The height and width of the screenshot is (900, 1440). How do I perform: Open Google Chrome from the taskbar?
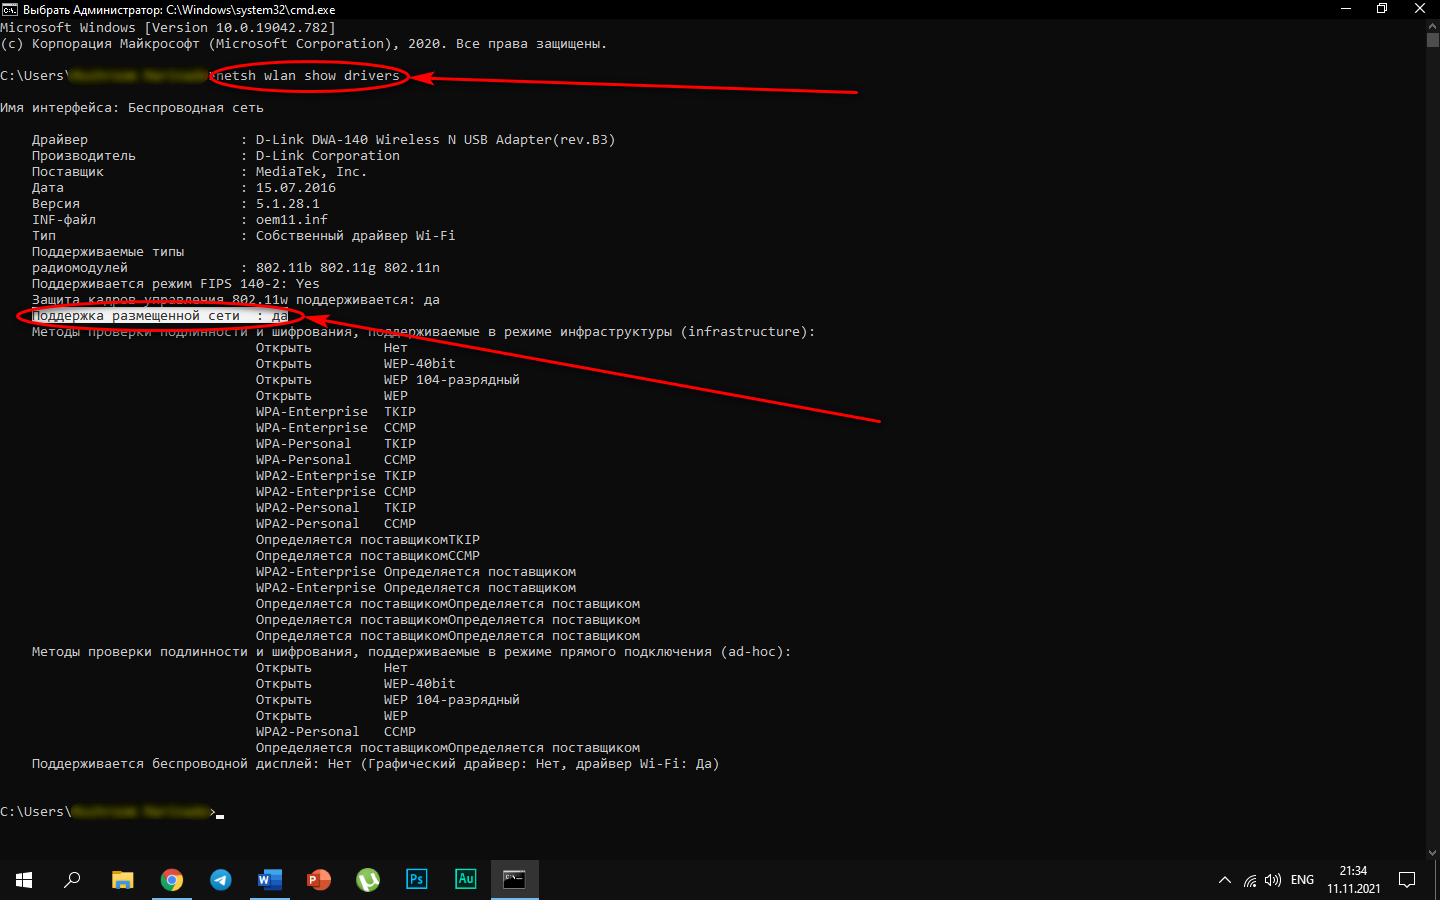[x=172, y=880]
